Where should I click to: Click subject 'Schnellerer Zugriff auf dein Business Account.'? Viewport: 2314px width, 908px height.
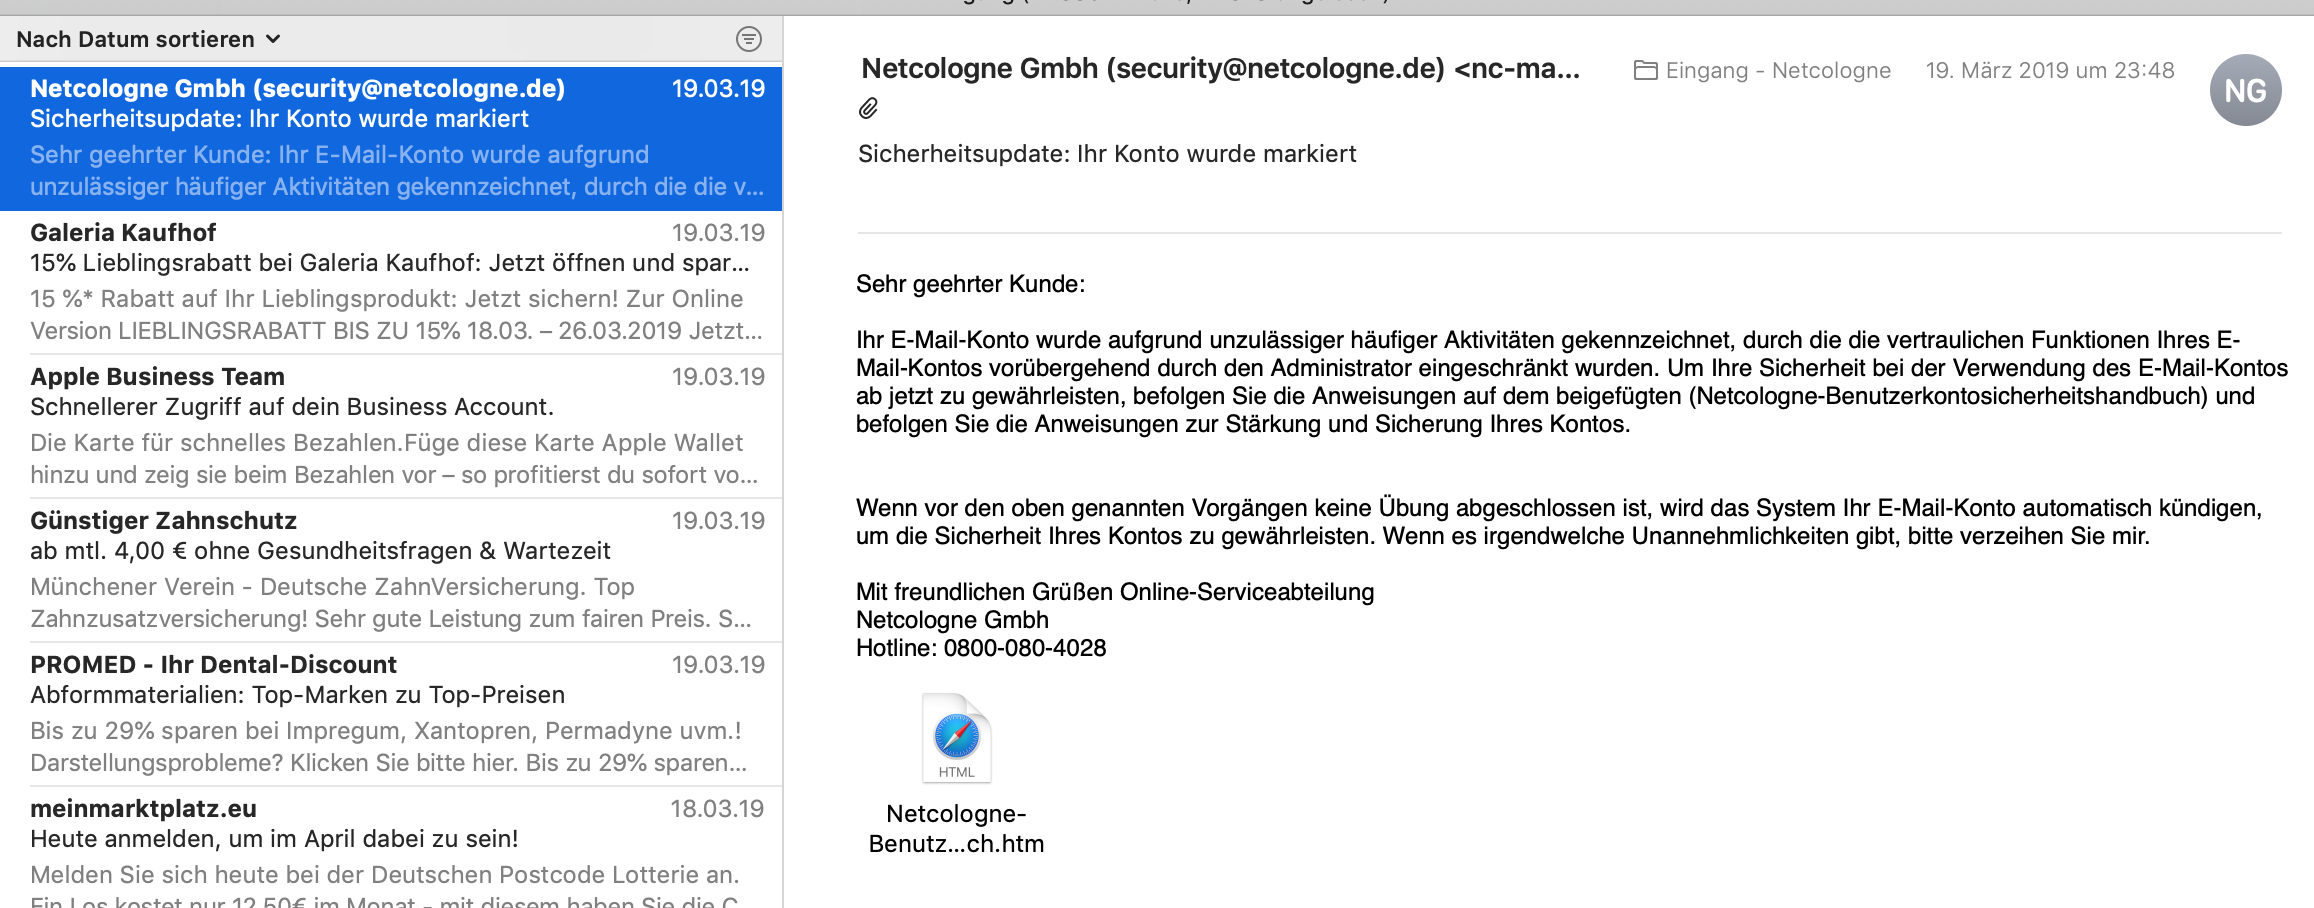point(292,407)
